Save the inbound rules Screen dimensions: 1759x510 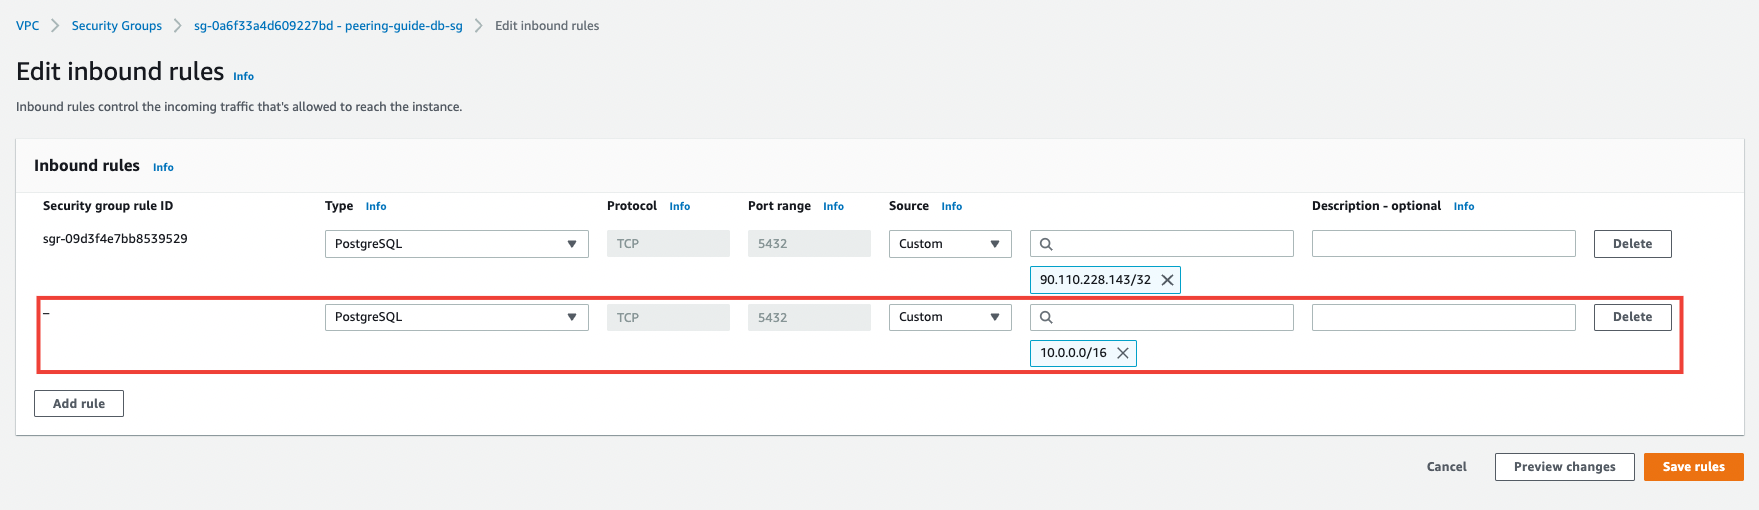[x=1694, y=467]
